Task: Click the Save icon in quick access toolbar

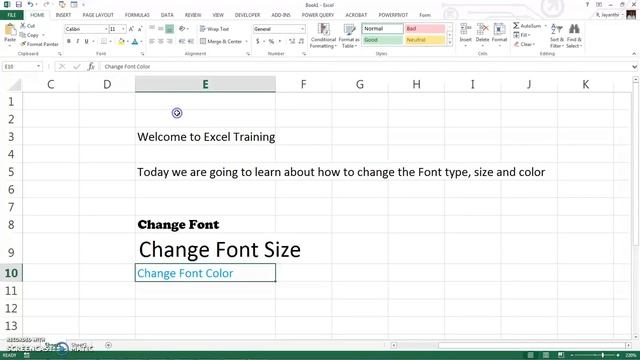Action: pos(19,4)
